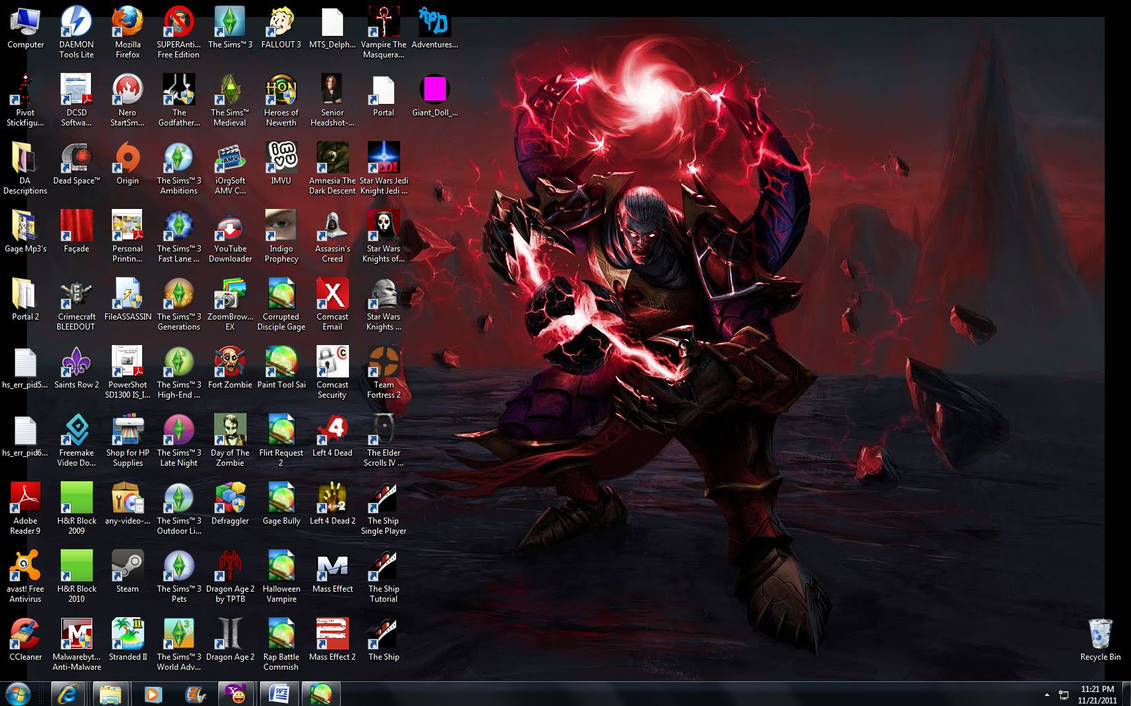1131x706 pixels.
Task: Select the Left 4 Dead 2 shortcut
Action: (332, 503)
